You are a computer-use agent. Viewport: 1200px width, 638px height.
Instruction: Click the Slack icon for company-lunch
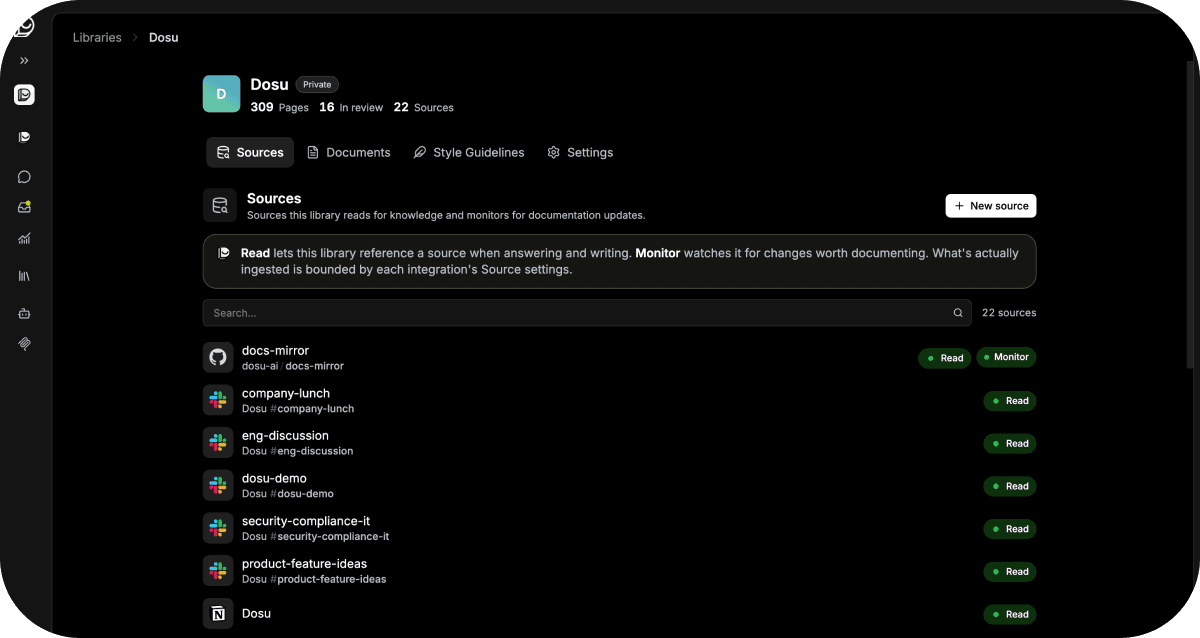tap(218, 400)
